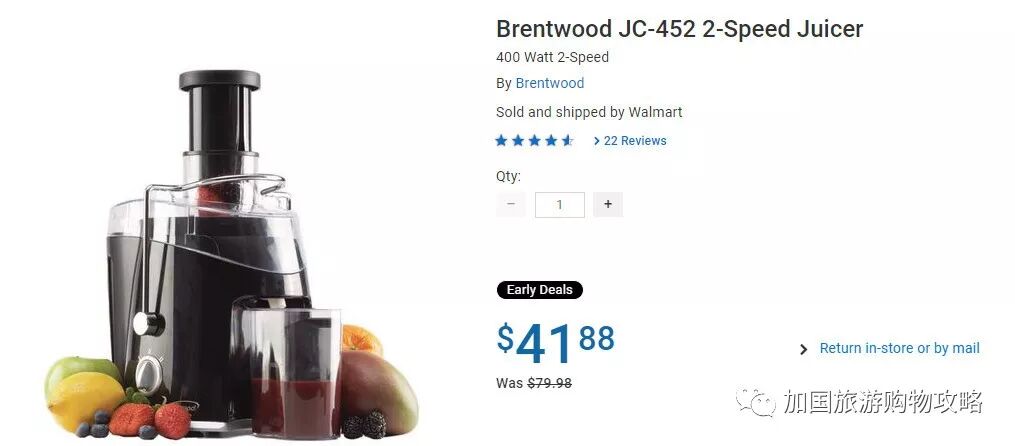
Task: Click the WeChat logo watermark icon
Action: tap(755, 403)
